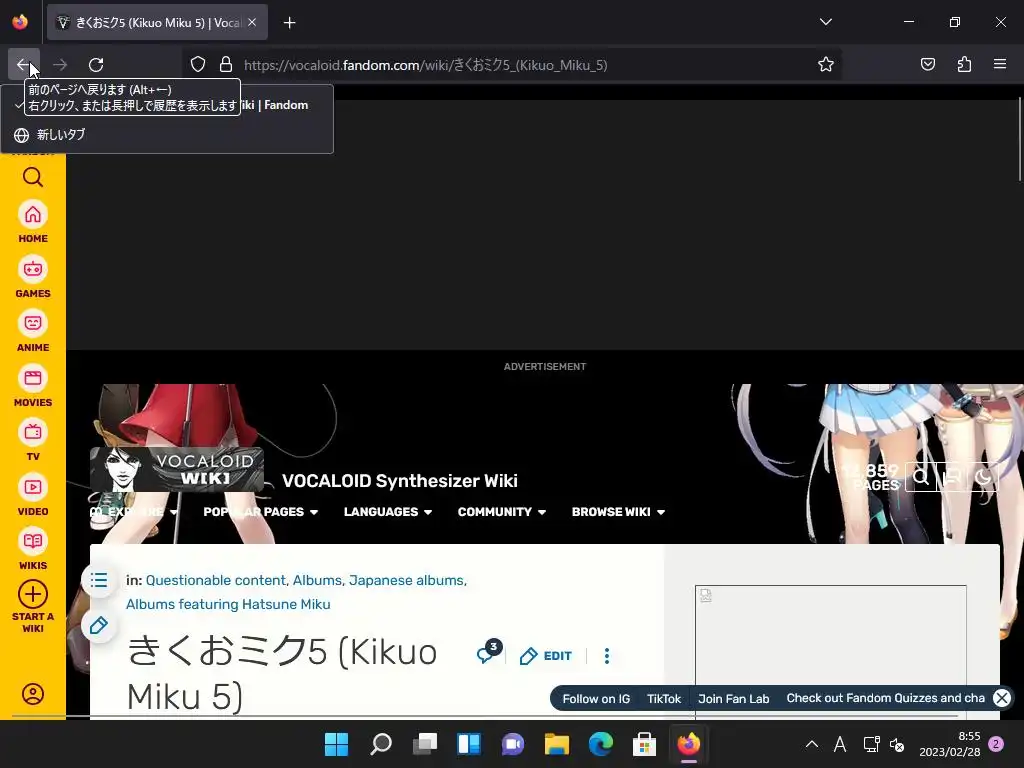Click the floating pencil edit icon
This screenshot has width=1024, height=768.
tap(99, 626)
